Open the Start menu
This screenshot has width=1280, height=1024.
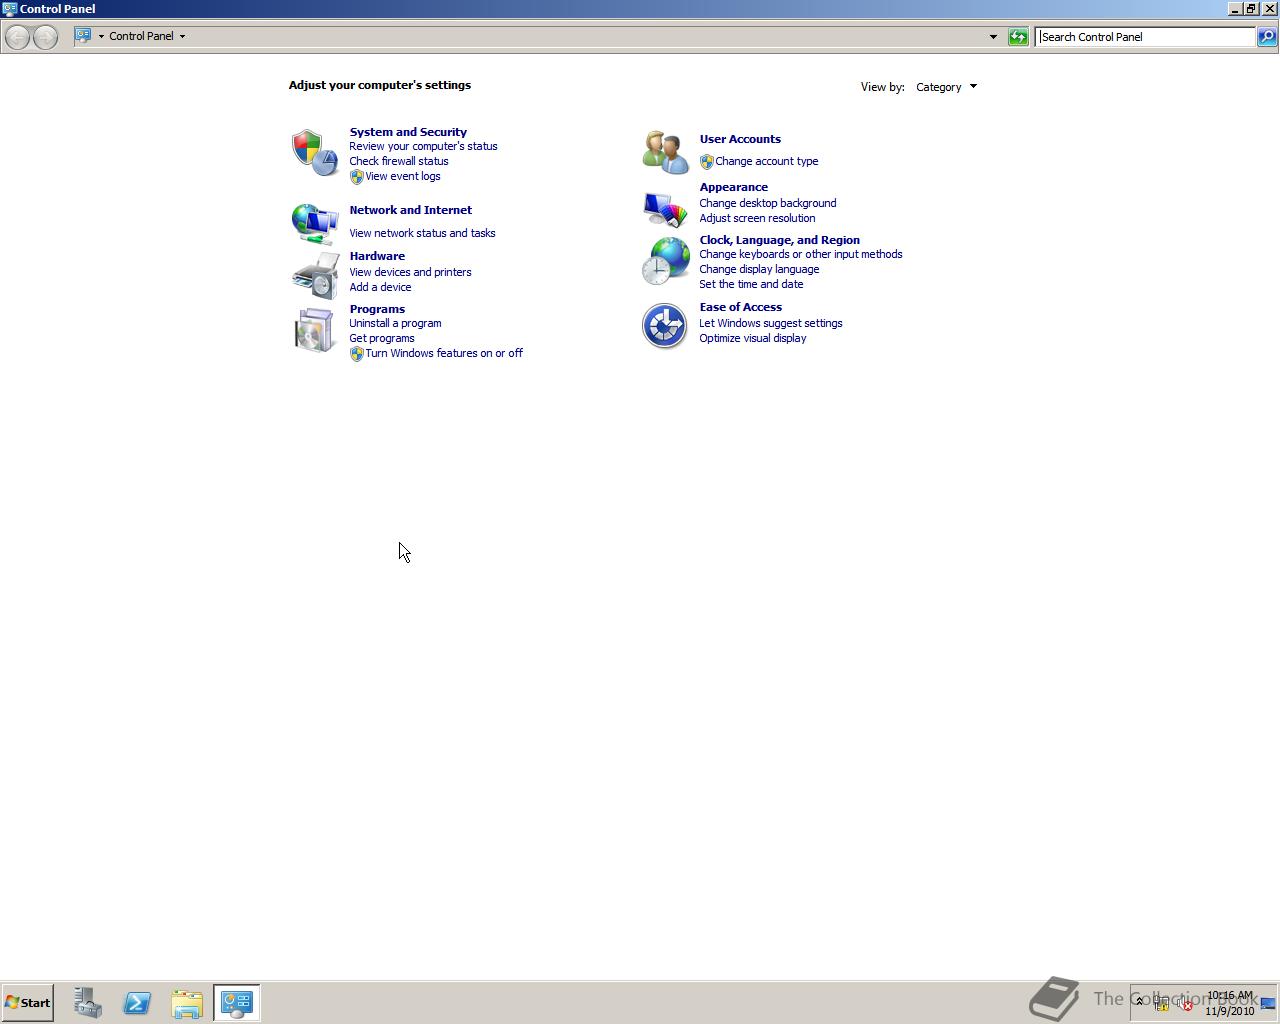[27, 1003]
